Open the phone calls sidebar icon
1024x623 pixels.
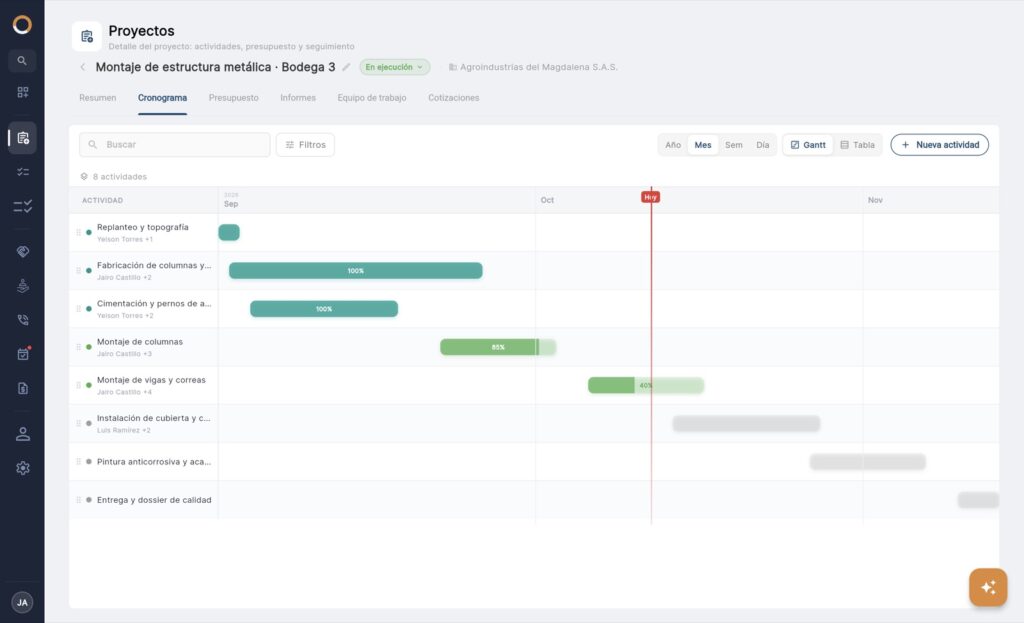click(22, 320)
